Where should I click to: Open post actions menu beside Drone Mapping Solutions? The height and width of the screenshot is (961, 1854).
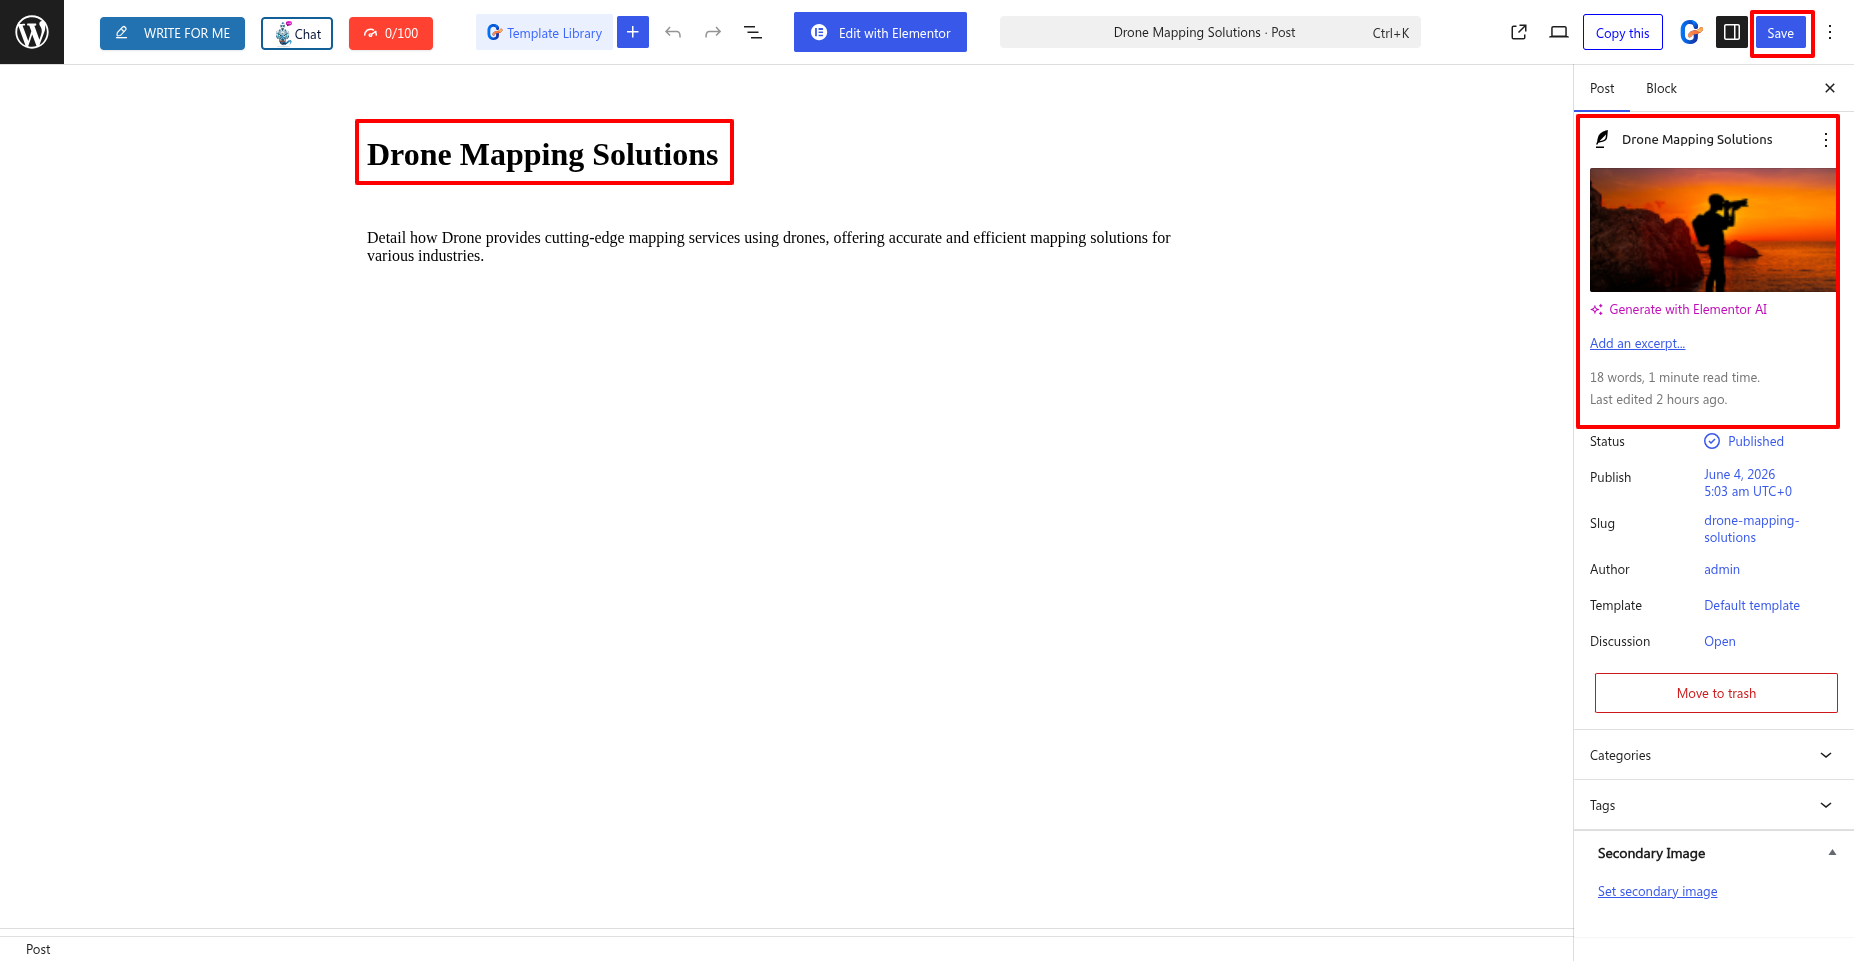[1826, 140]
